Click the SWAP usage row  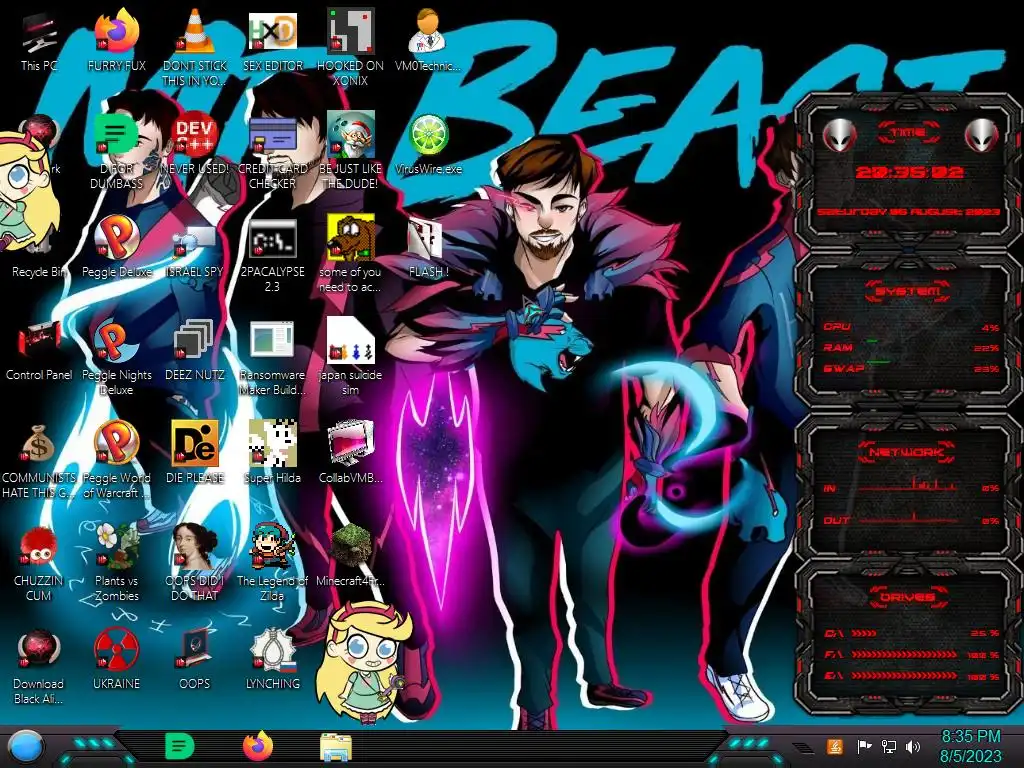point(912,369)
